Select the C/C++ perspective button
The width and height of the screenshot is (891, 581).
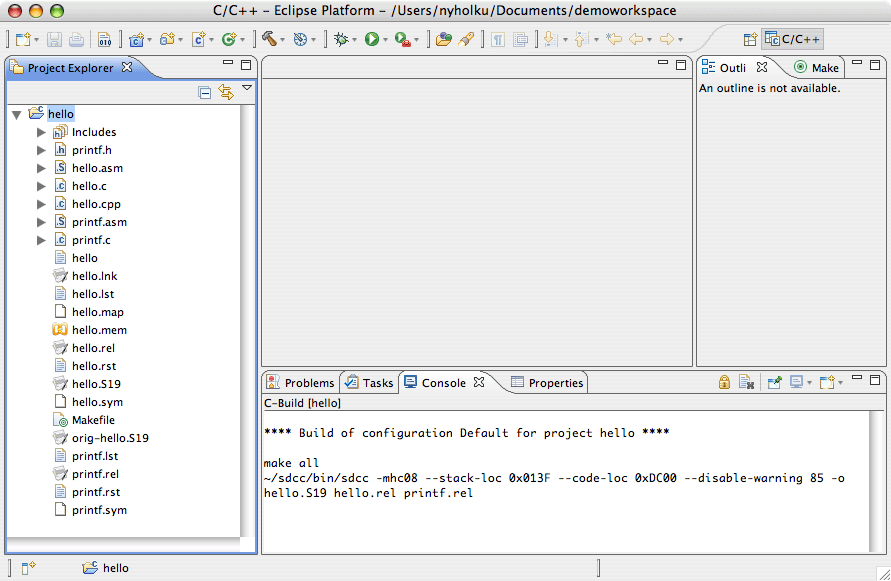[793, 39]
